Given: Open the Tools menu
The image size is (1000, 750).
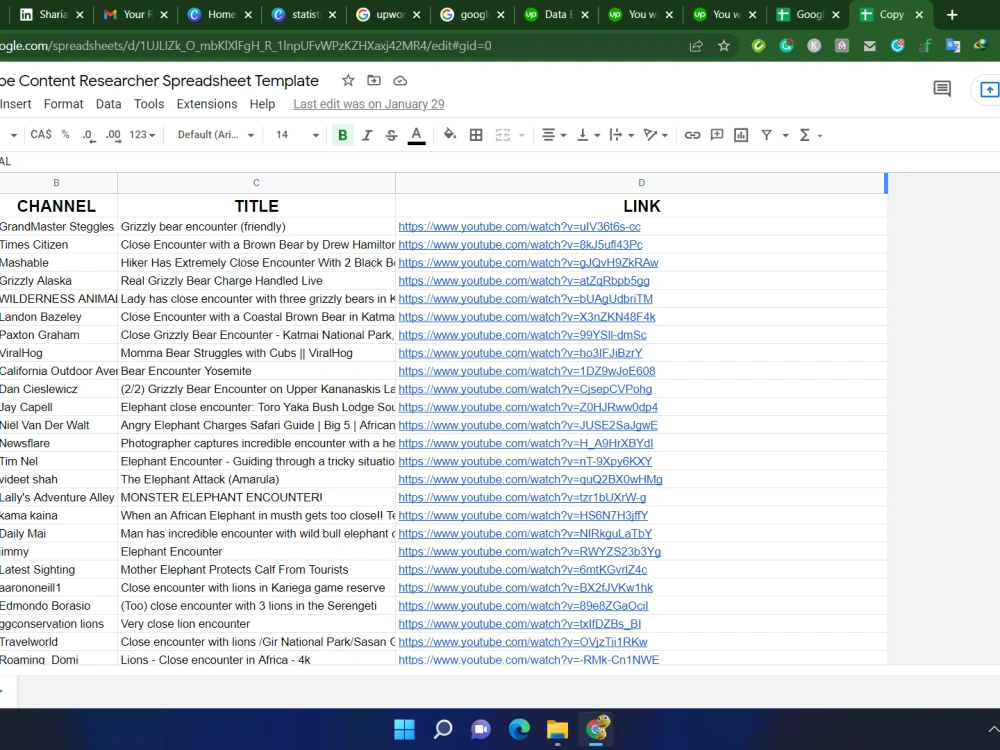Looking at the screenshot, I should pos(149,104).
